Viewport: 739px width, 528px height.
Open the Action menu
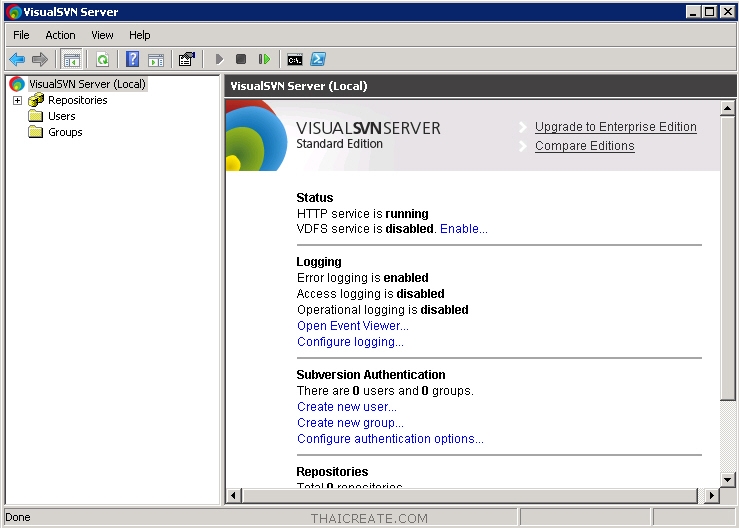(60, 35)
